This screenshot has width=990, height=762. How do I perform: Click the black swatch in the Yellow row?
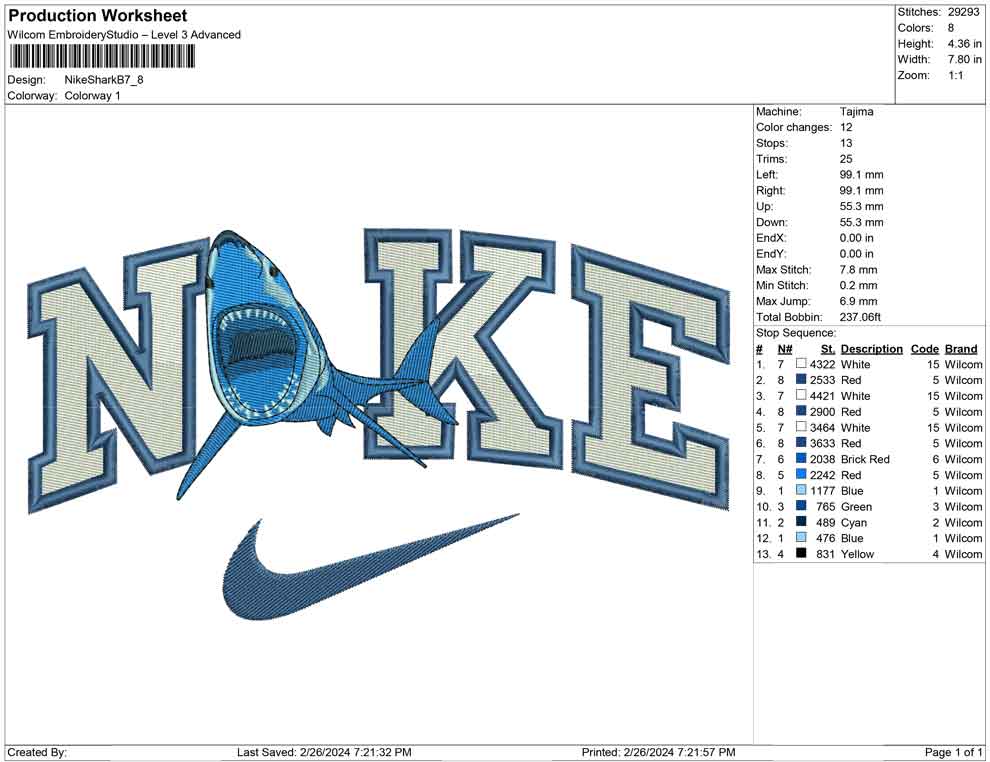[801, 553]
